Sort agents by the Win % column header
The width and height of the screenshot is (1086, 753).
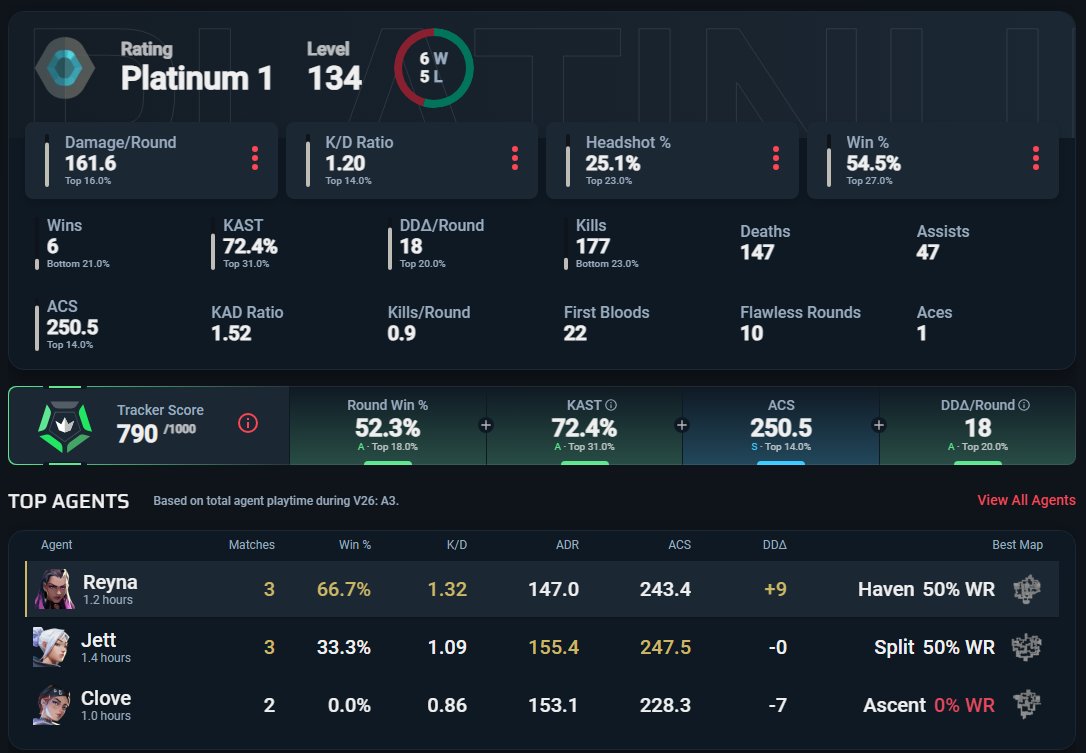pos(355,544)
